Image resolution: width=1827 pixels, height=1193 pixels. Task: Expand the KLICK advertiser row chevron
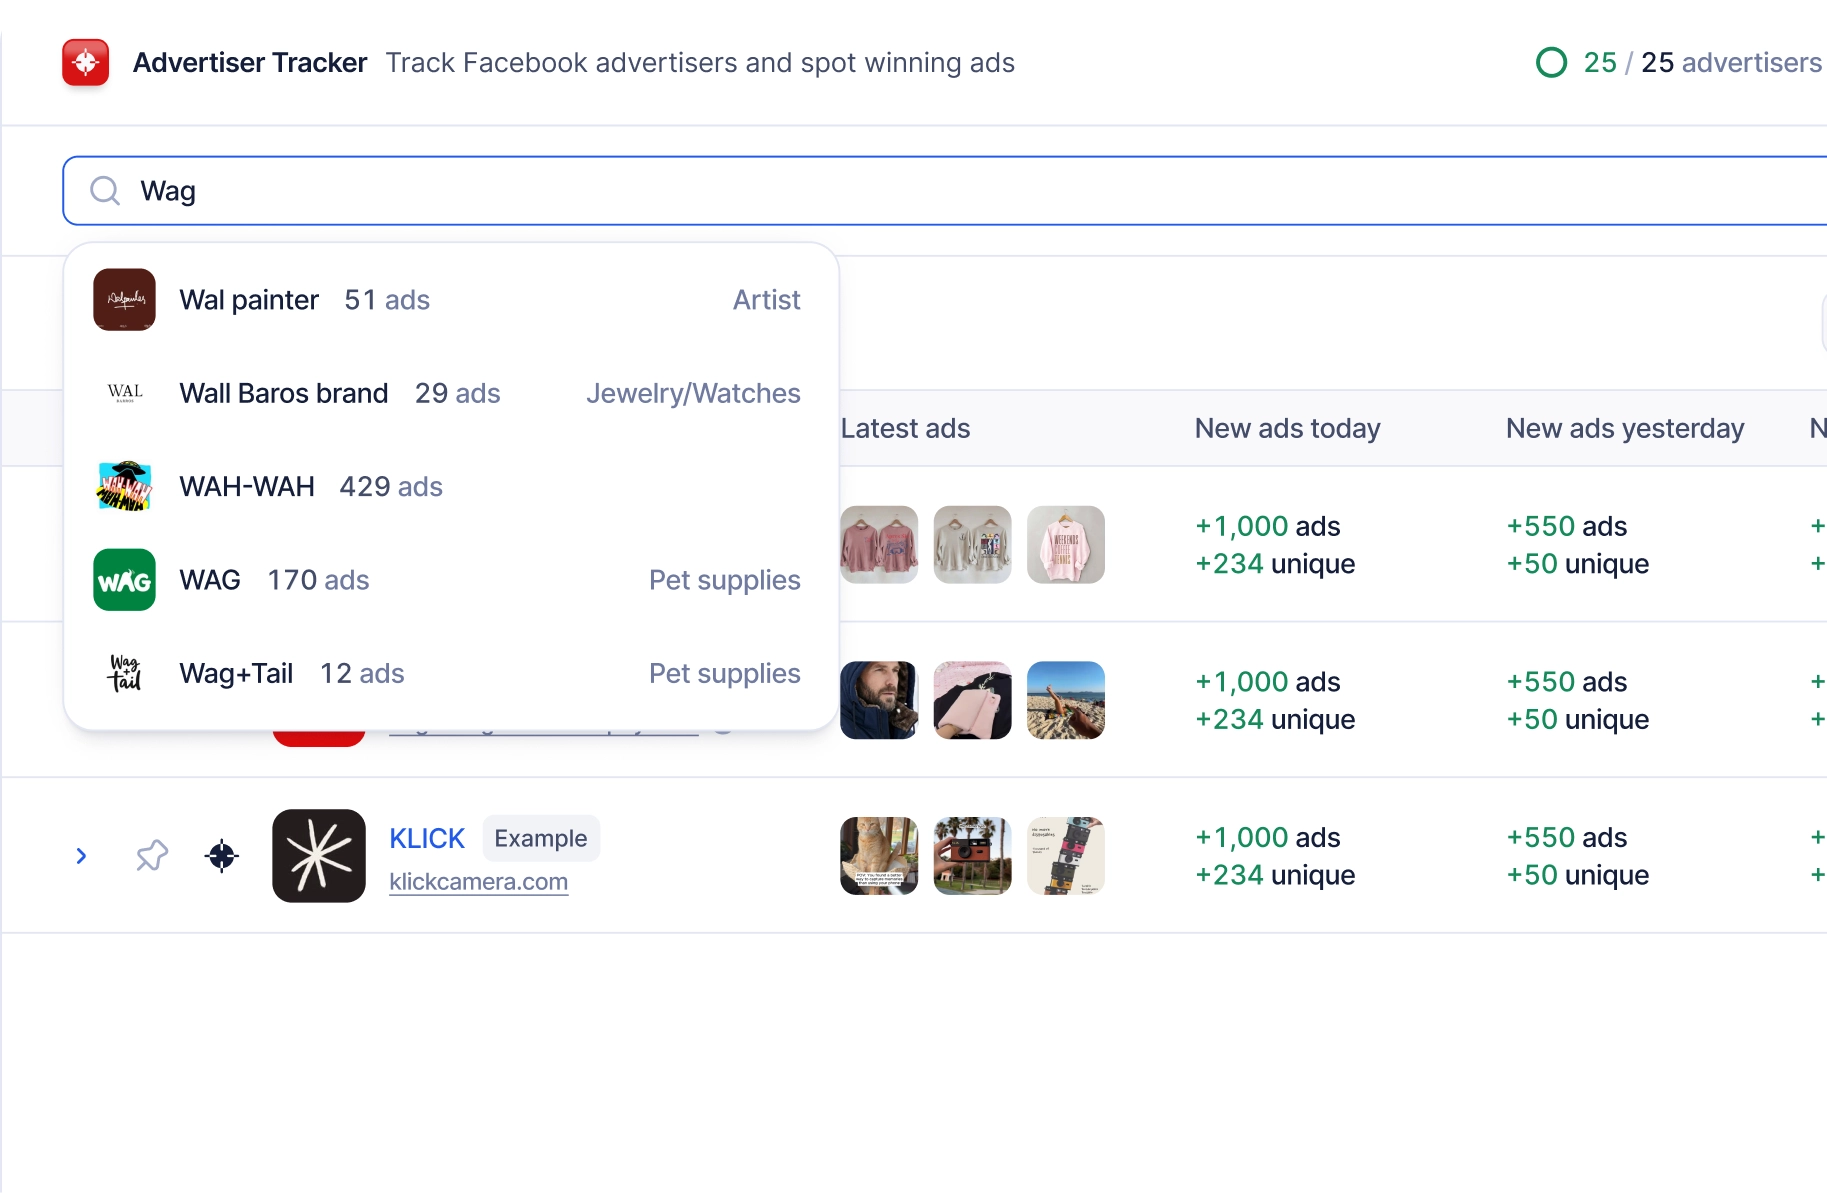82,856
